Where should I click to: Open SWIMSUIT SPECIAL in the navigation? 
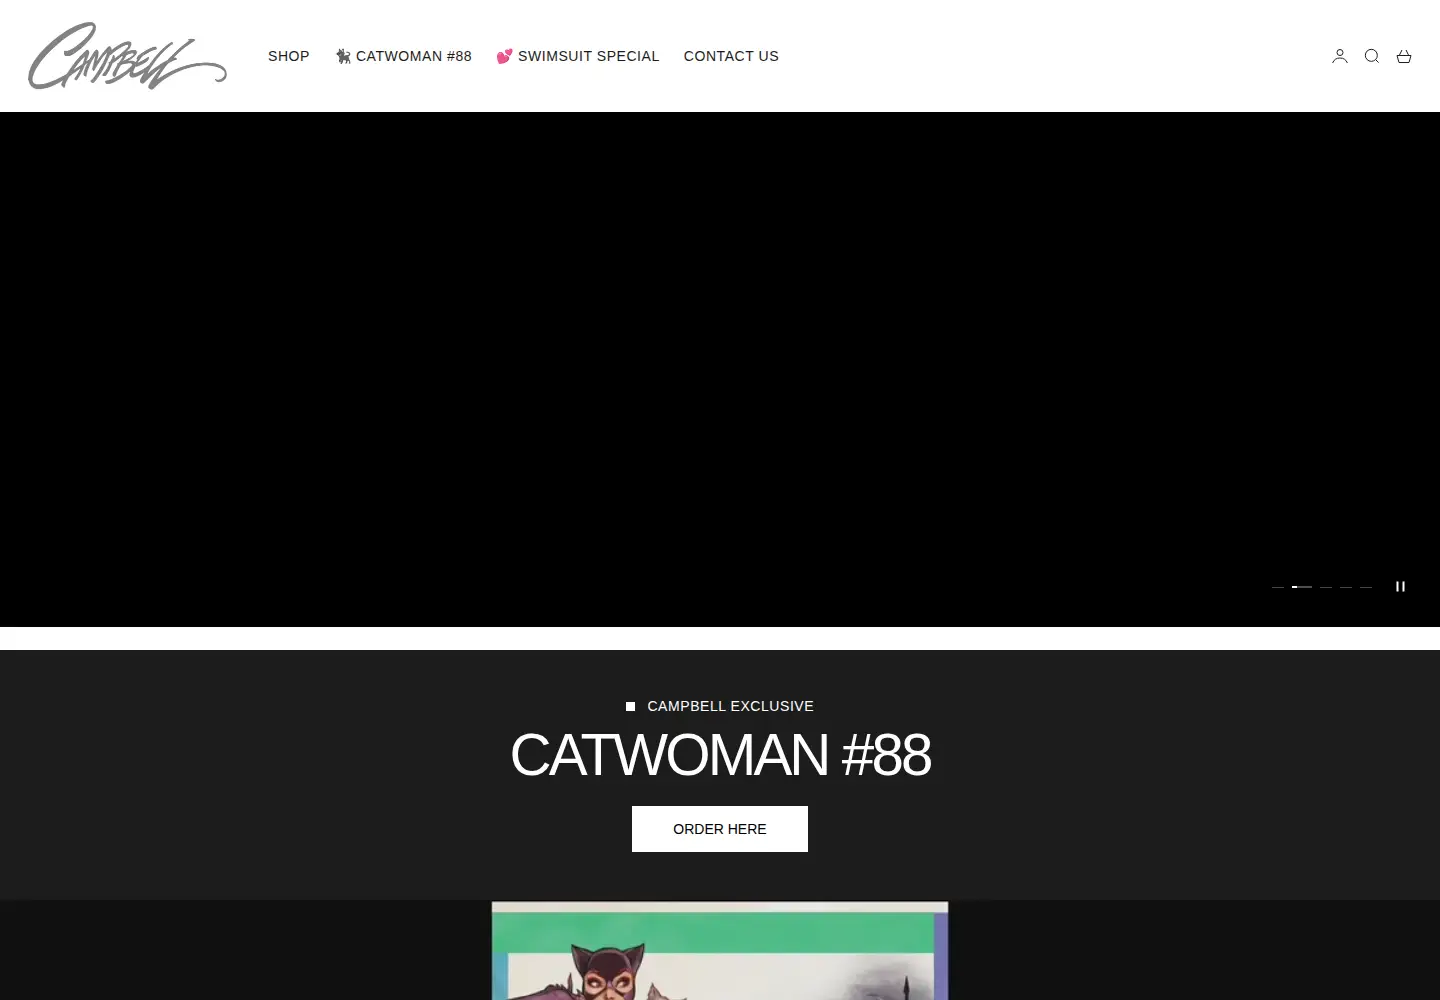(x=578, y=56)
